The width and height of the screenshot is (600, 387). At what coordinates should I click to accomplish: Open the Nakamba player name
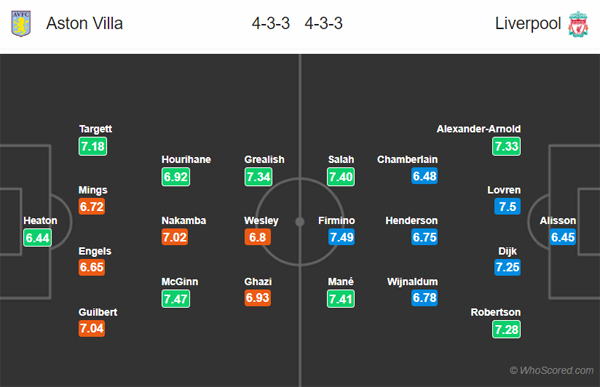click(x=184, y=220)
